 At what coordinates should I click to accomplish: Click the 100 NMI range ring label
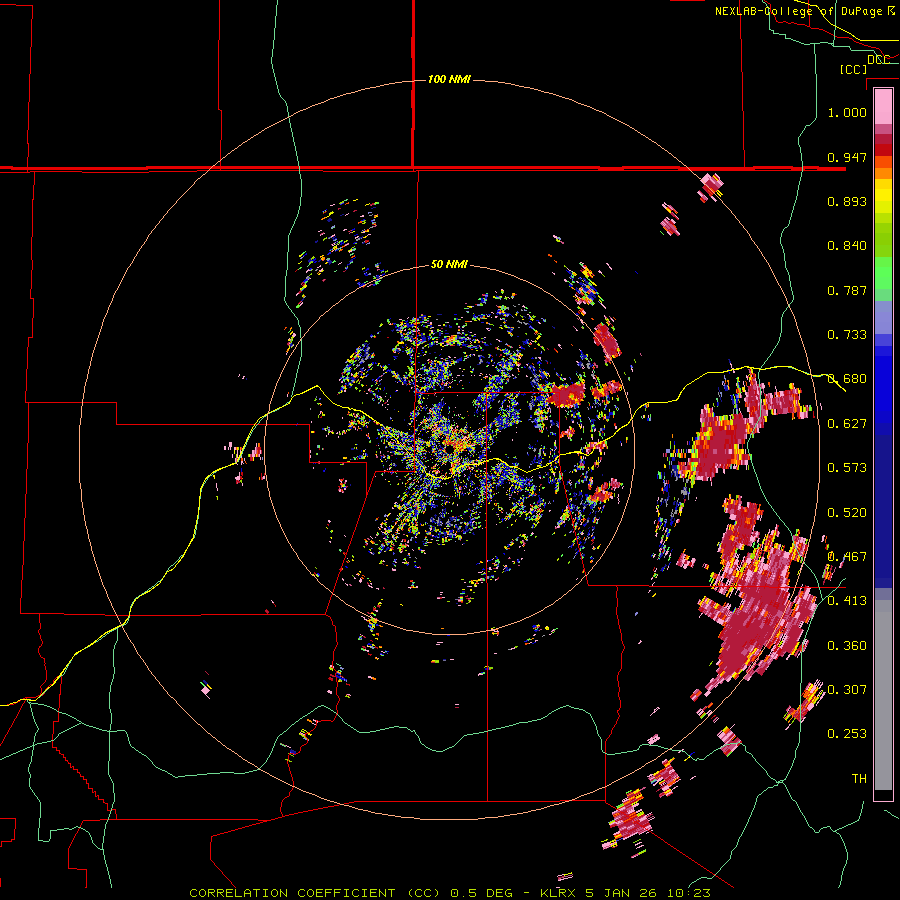point(449,79)
